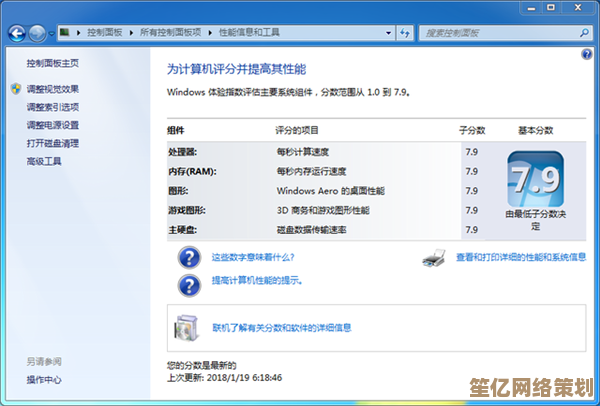Click shield icon beside 调整视觉效果
Viewport: 600px width, 406px height.
click(x=16, y=89)
